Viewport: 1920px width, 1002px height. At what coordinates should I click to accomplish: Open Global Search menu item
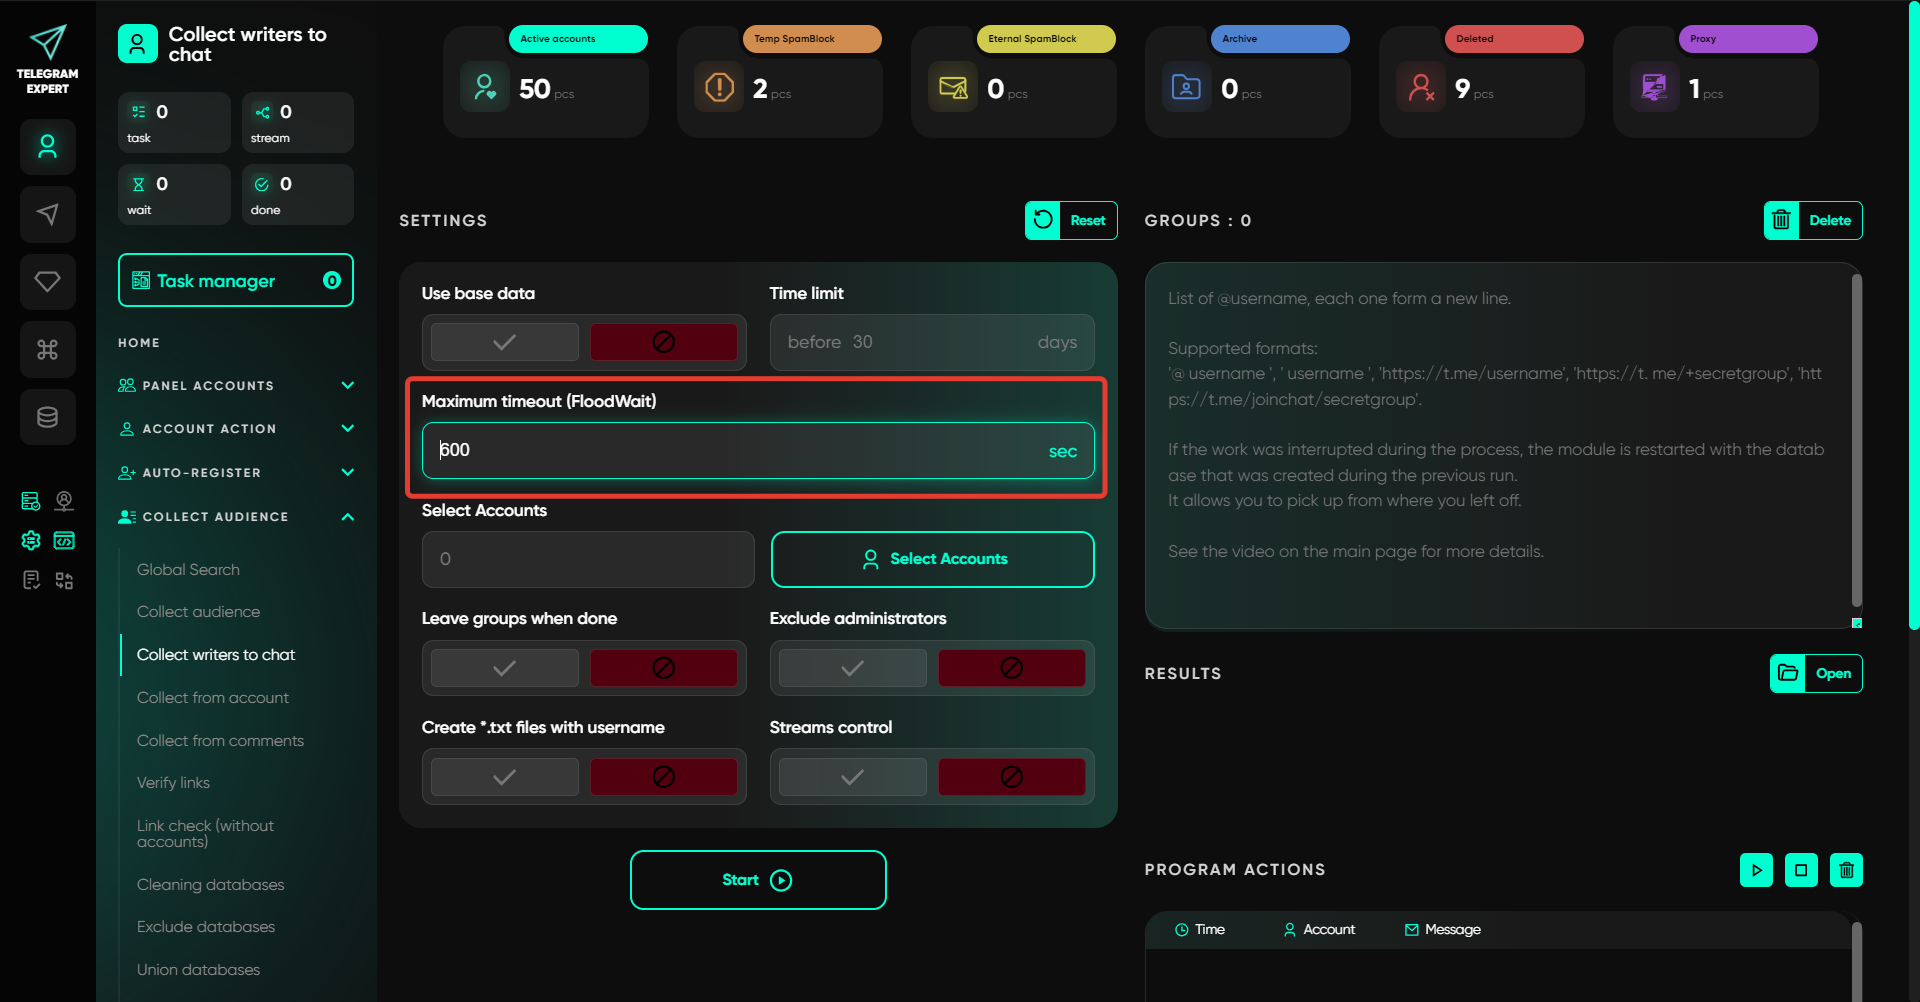[188, 570]
